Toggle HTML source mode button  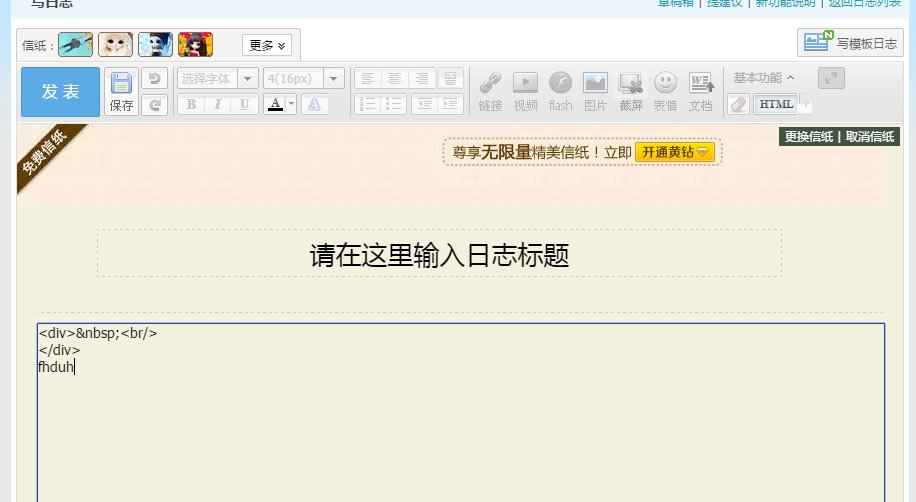[x=776, y=105]
